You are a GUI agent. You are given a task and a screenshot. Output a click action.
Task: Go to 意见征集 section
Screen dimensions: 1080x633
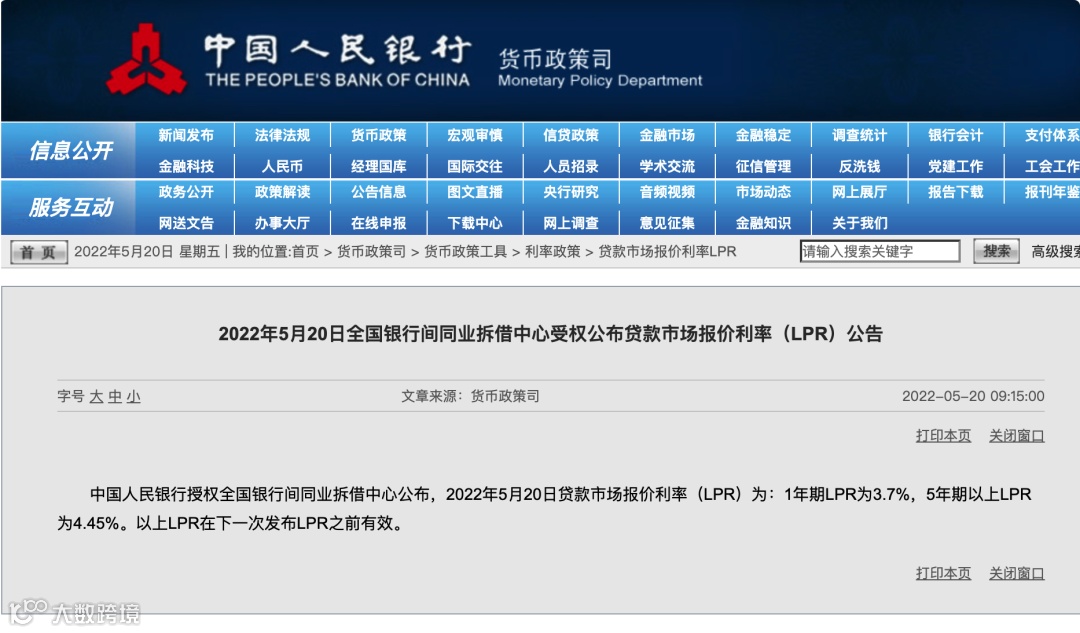click(667, 223)
